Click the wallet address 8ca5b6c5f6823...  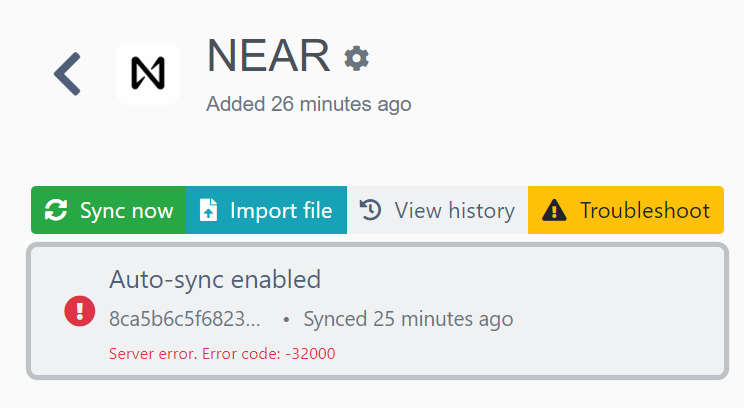pos(185,319)
